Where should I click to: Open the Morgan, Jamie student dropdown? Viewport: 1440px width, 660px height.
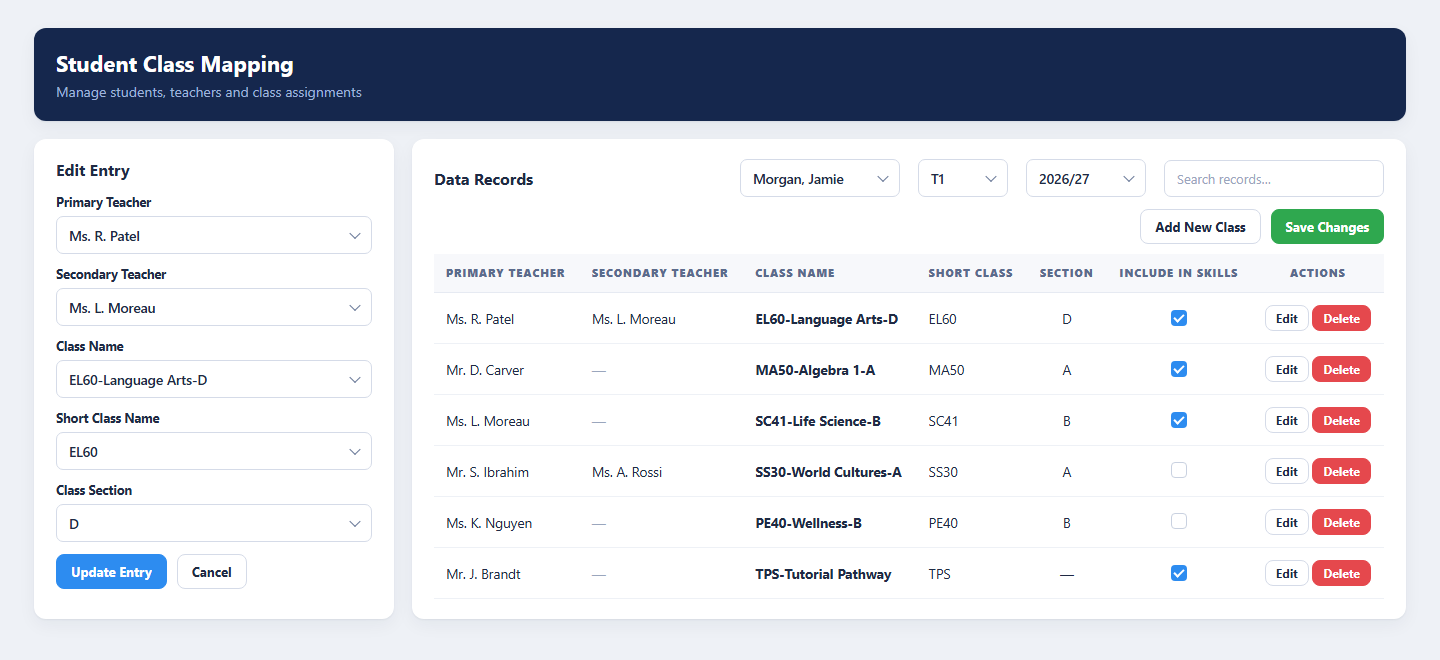click(x=820, y=179)
